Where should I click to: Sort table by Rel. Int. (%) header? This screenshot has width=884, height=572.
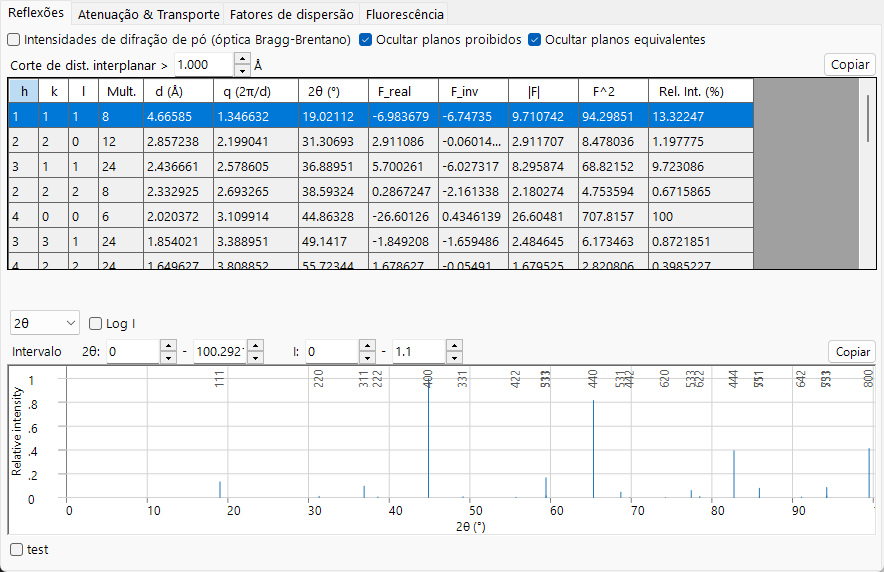[700, 91]
